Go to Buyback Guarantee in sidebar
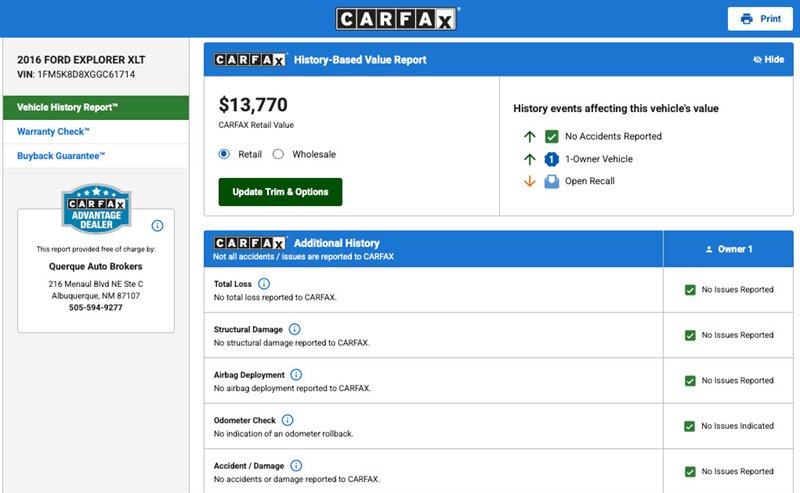 (61, 156)
